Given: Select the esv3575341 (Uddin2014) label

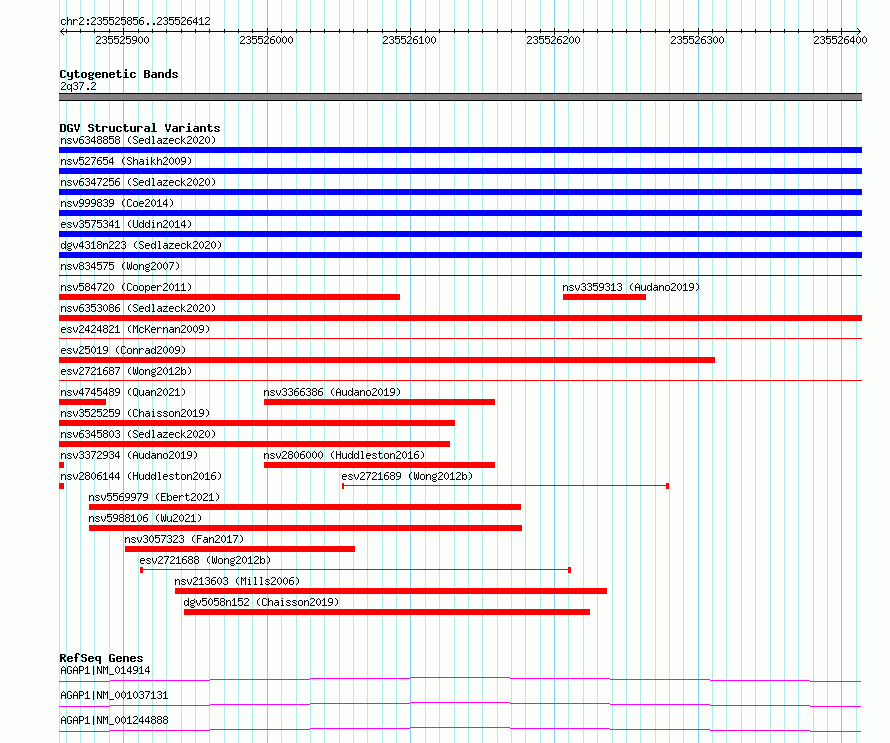Looking at the screenshot, I should pos(126,224).
